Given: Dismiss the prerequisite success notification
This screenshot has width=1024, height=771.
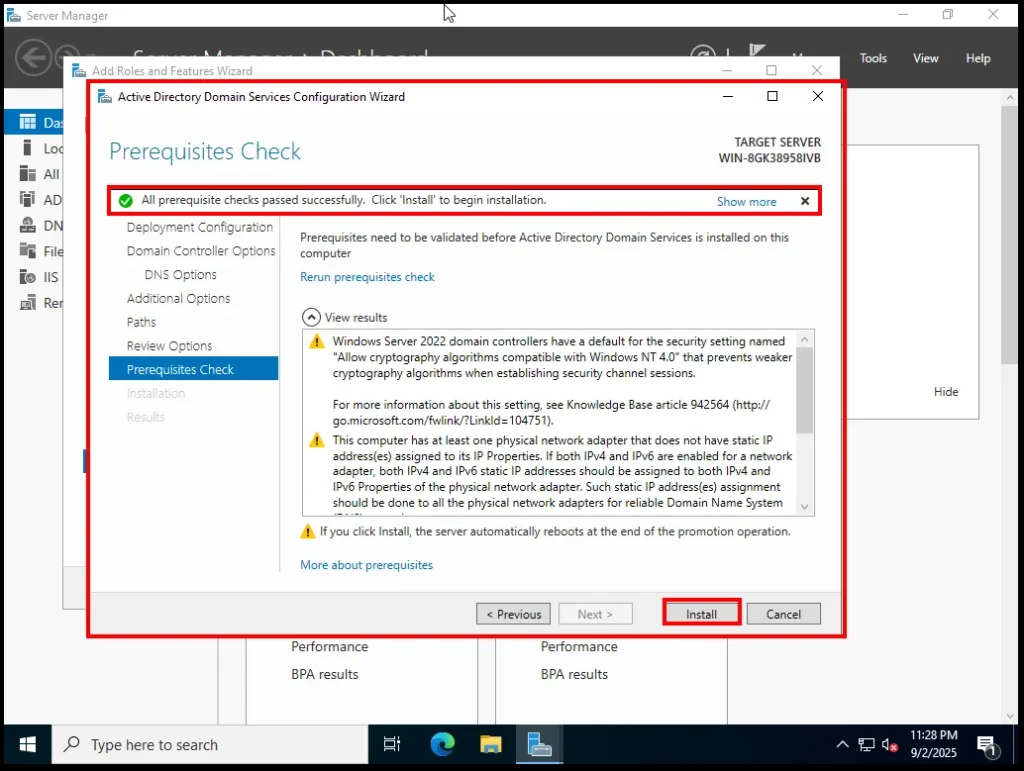Looking at the screenshot, I should pyautogui.click(x=805, y=201).
